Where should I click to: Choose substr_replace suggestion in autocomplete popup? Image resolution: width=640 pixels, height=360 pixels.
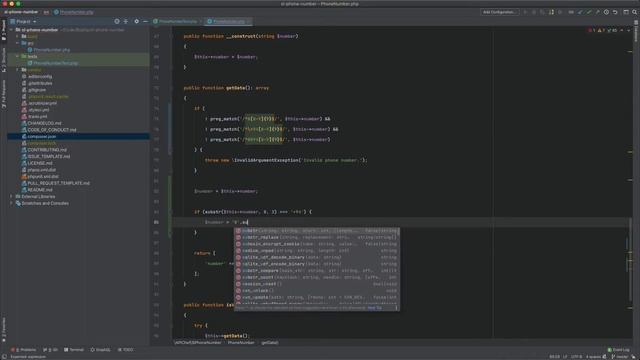(x=317, y=238)
